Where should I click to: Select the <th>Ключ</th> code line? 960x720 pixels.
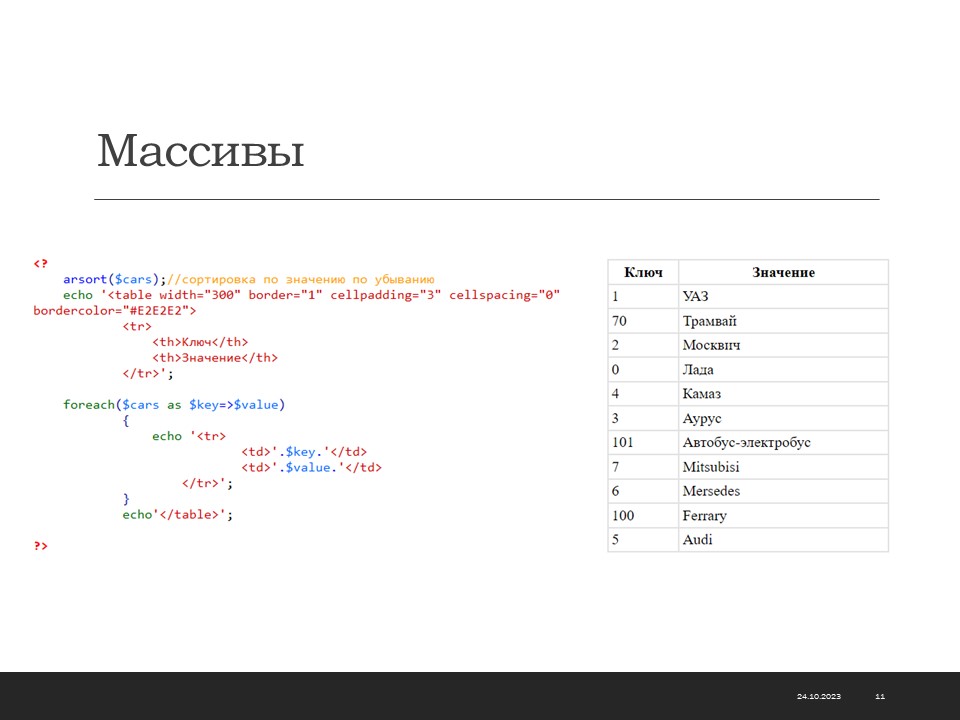[200, 342]
